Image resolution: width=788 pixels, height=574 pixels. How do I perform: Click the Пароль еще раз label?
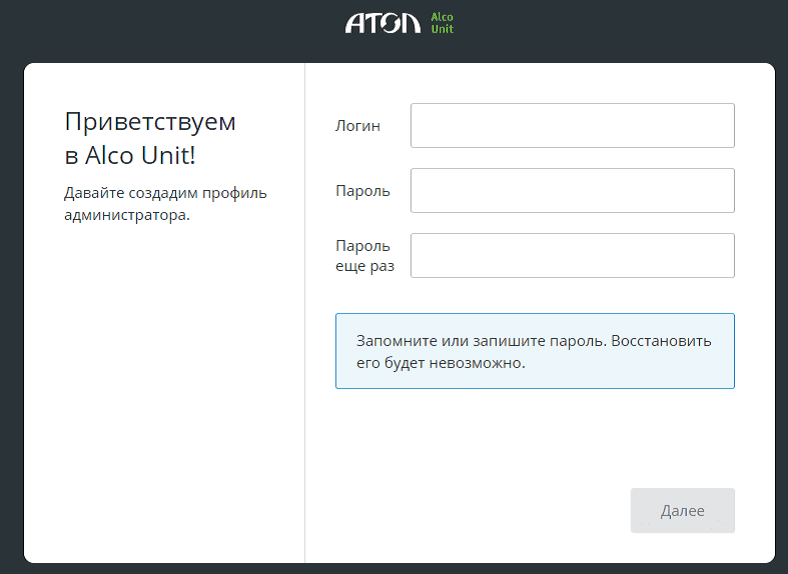click(365, 255)
